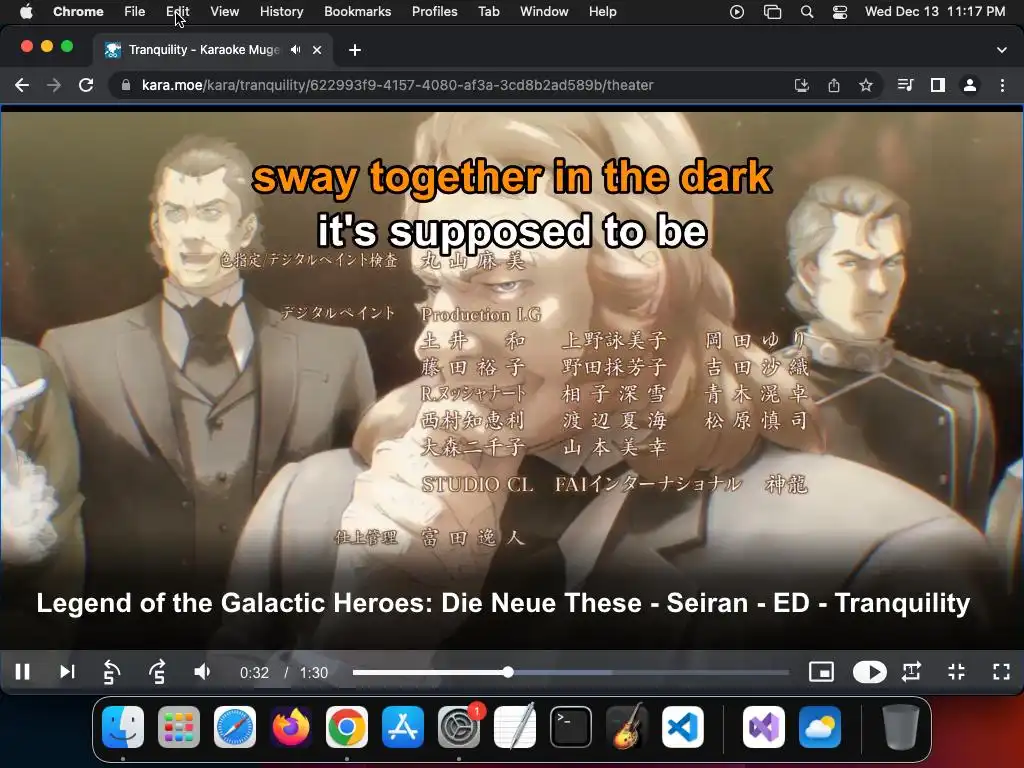The image size is (1024, 768).
Task: Open picture-in-picture mode for the video
Action: coord(821,672)
